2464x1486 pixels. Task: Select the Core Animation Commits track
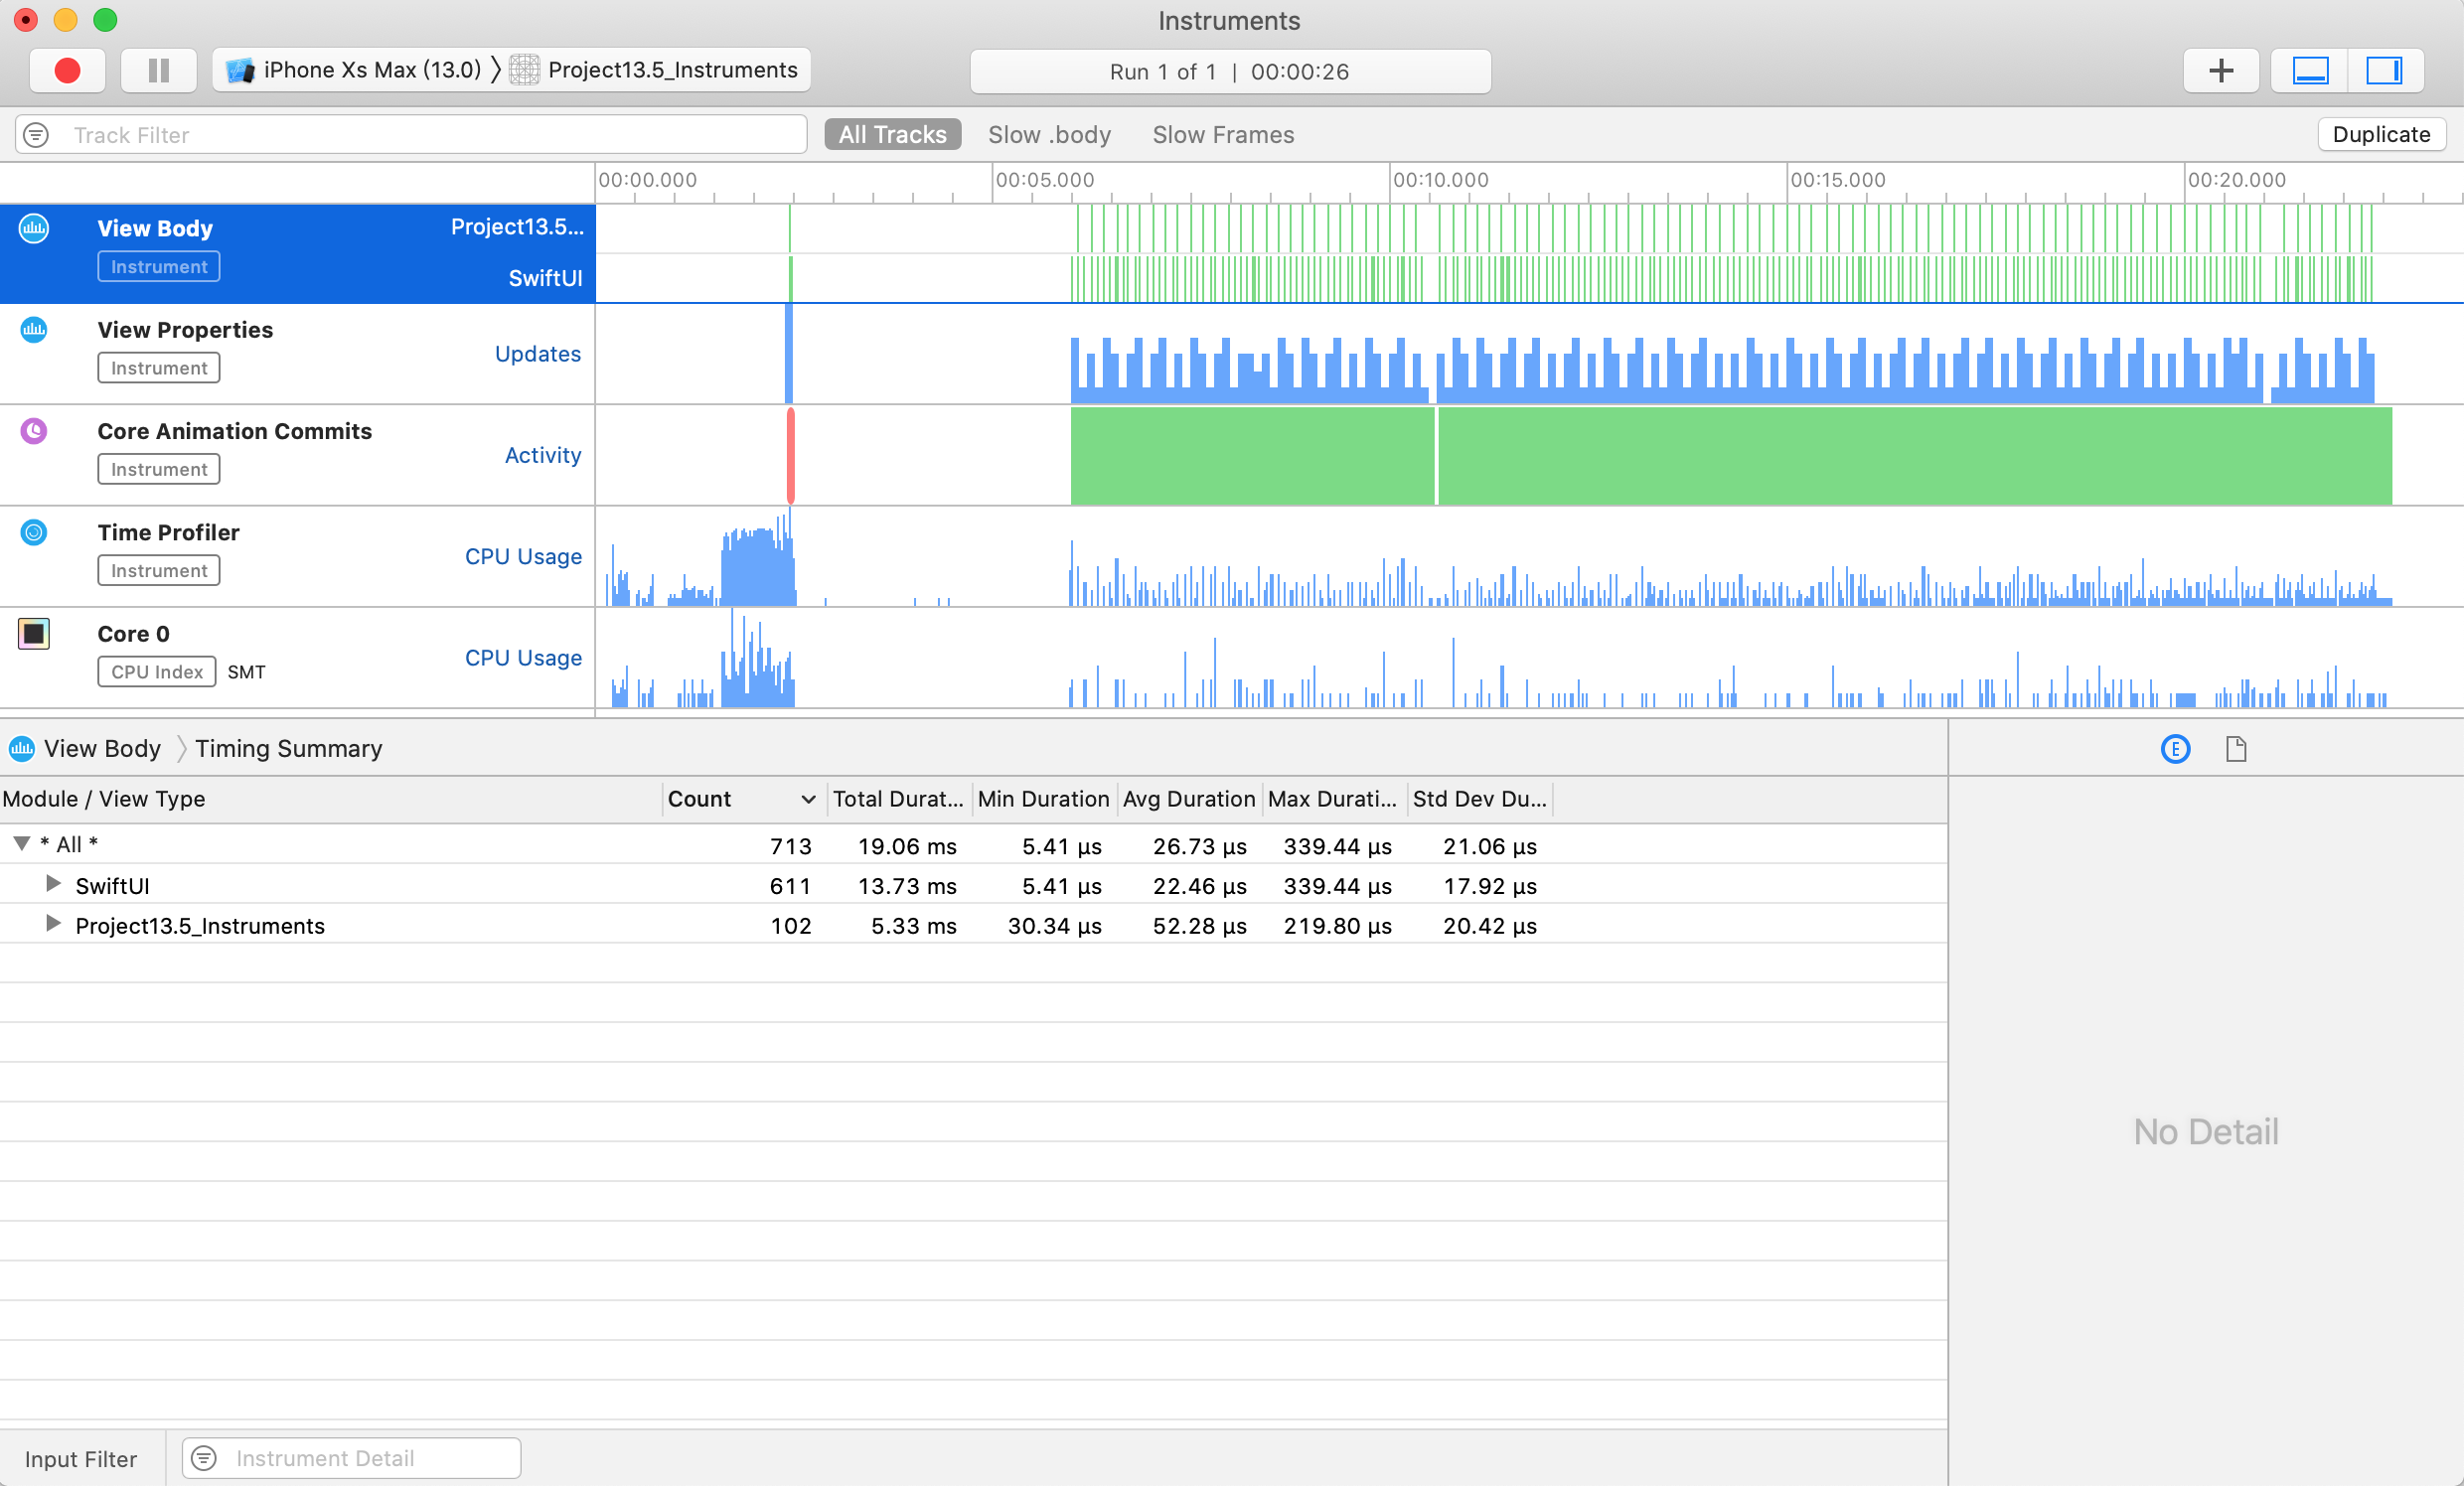click(235, 431)
